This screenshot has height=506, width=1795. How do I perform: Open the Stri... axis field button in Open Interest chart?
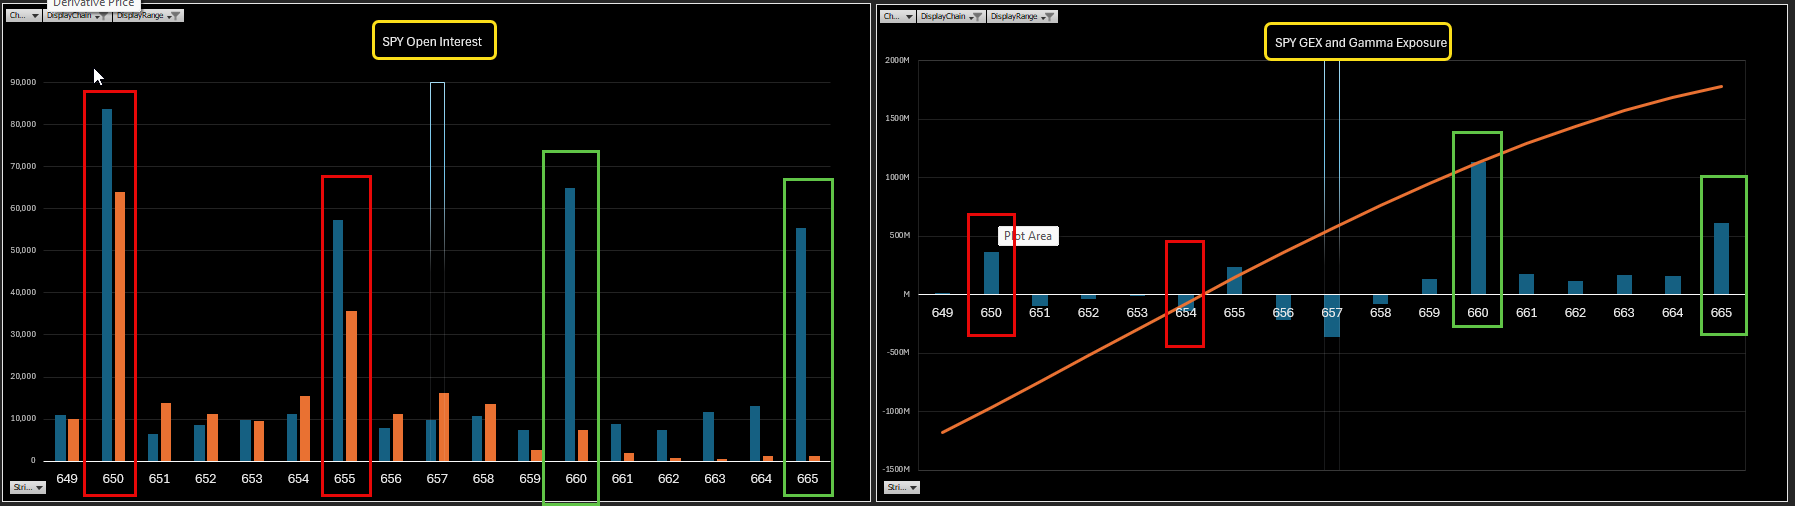click(x=28, y=487)
